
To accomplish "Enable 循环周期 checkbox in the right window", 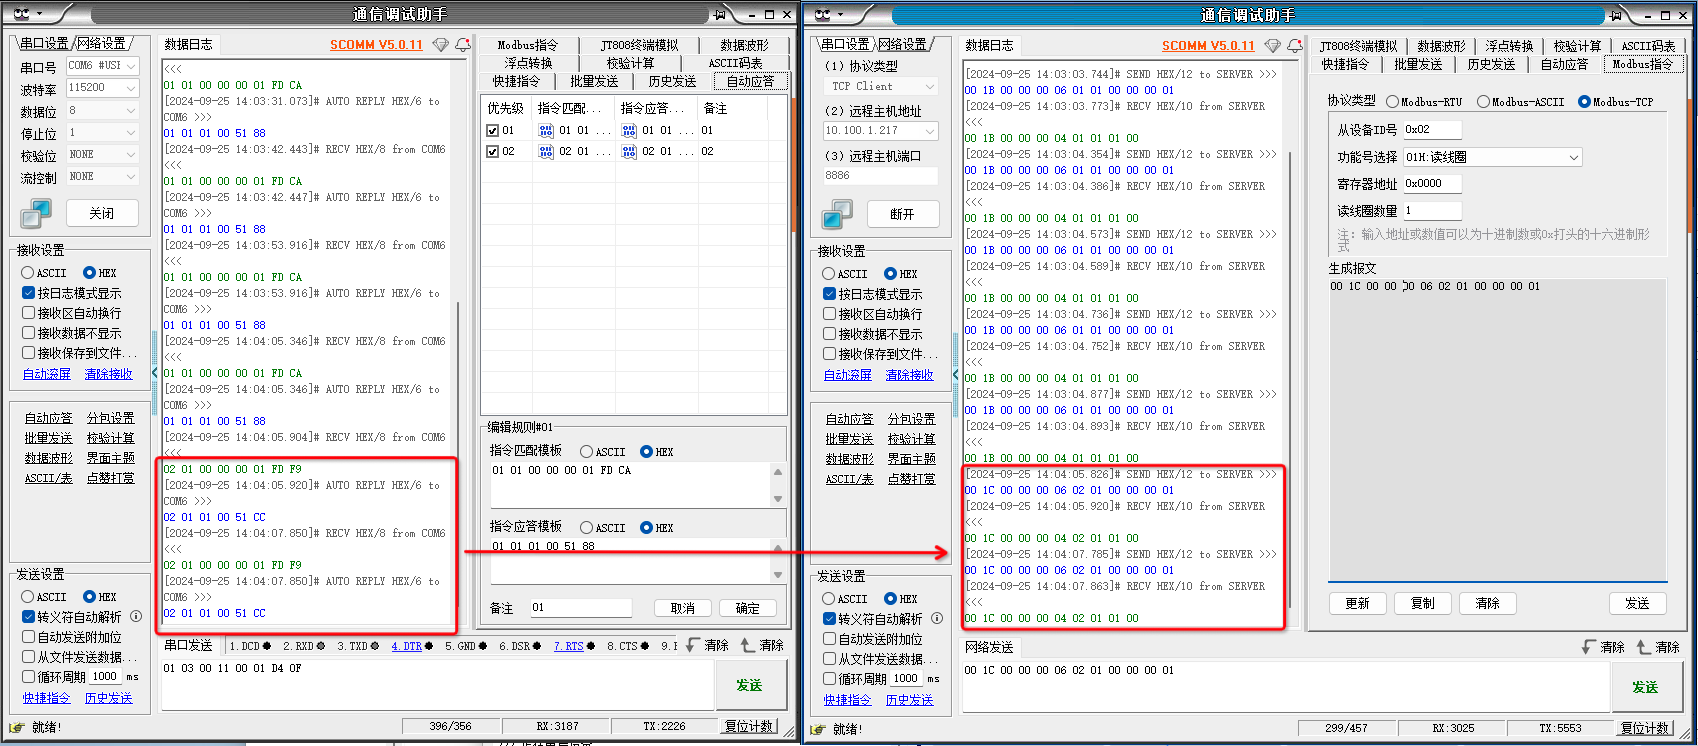I will click(829, 679).
